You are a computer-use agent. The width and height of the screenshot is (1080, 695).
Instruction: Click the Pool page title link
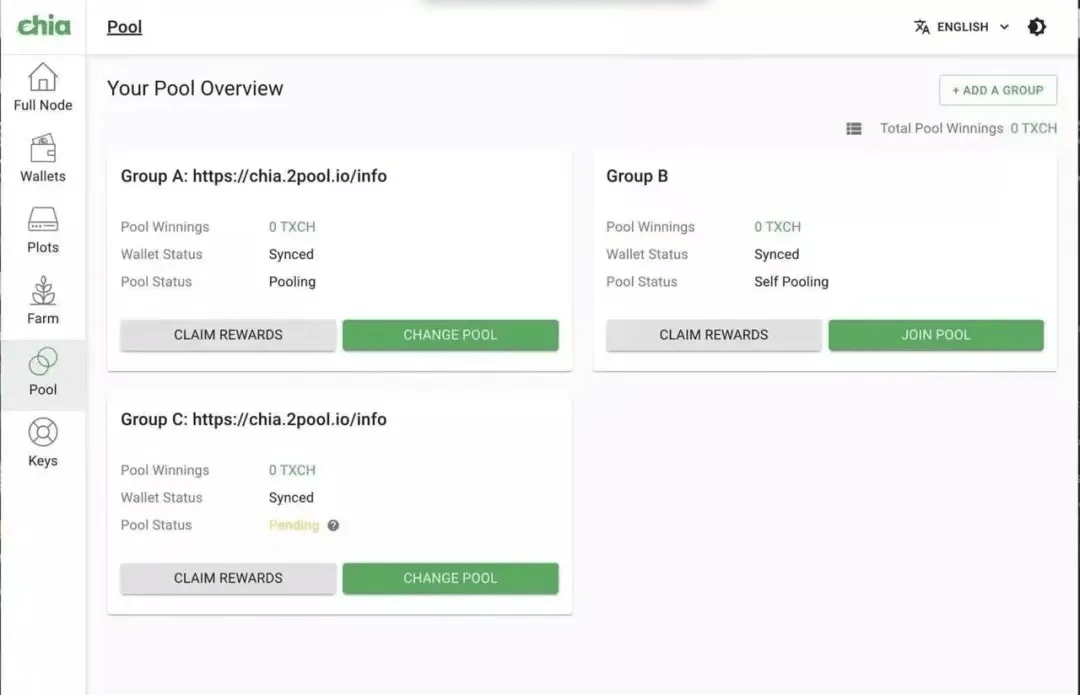click(x=124, y=27)
